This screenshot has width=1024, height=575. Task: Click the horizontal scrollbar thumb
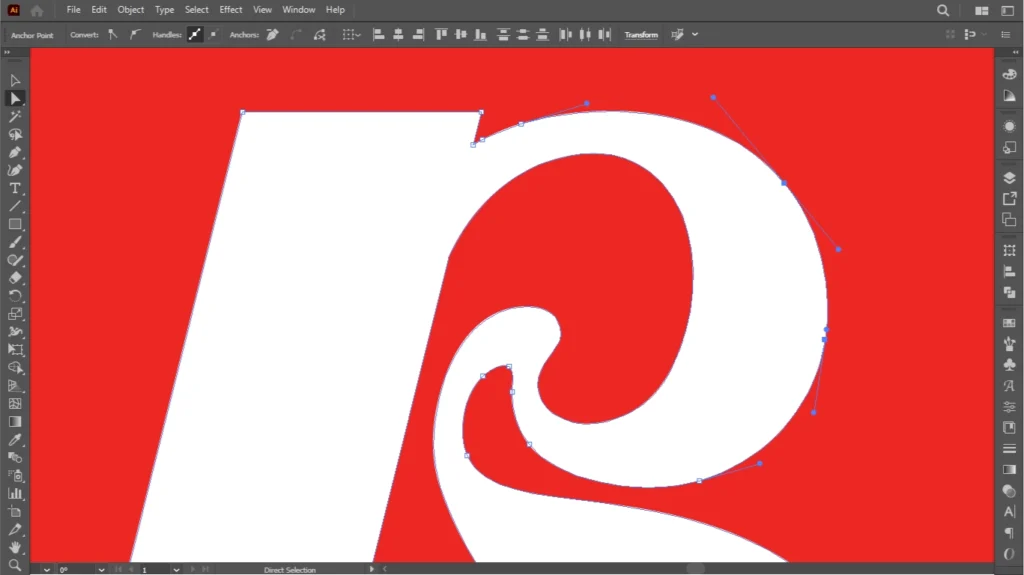[x=694, y=569]
